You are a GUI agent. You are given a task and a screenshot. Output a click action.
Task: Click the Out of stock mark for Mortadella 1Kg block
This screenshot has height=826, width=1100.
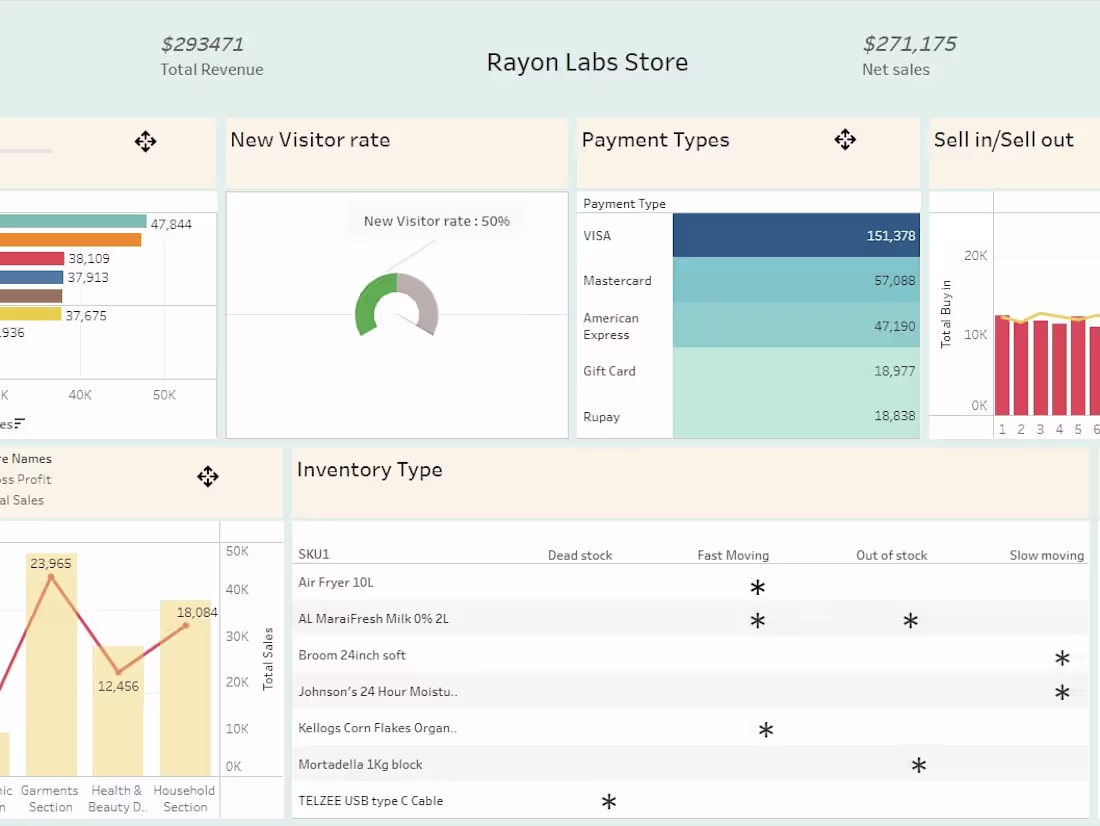[x=918, y=765]
